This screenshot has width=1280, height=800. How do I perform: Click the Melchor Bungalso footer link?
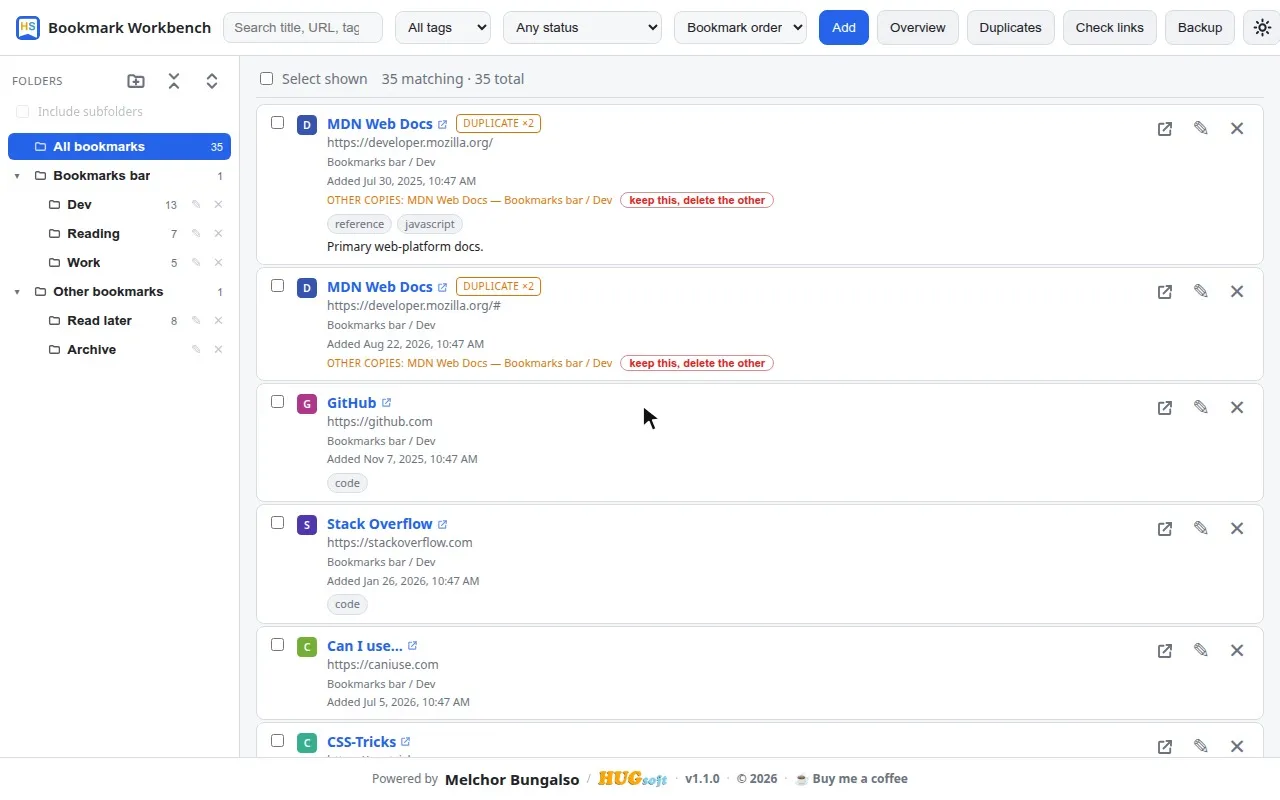(x=512, y=780)
